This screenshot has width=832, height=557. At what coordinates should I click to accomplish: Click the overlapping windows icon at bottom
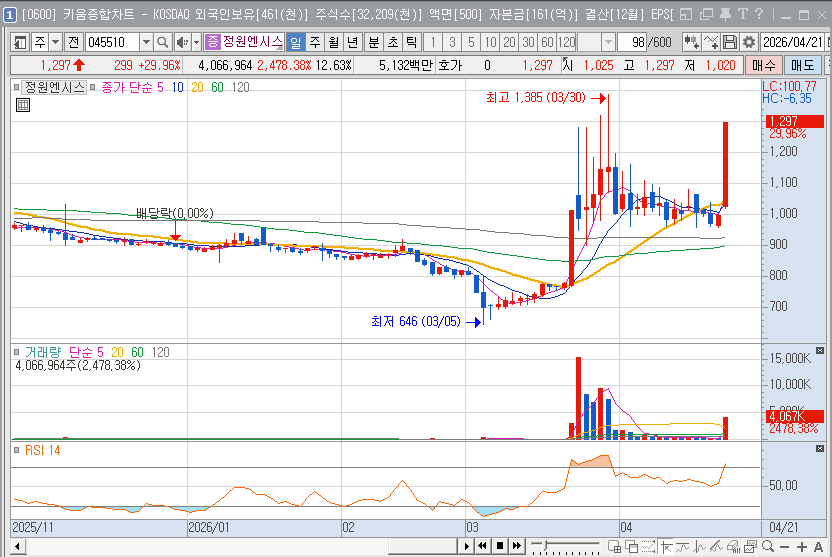pos(631,546)
